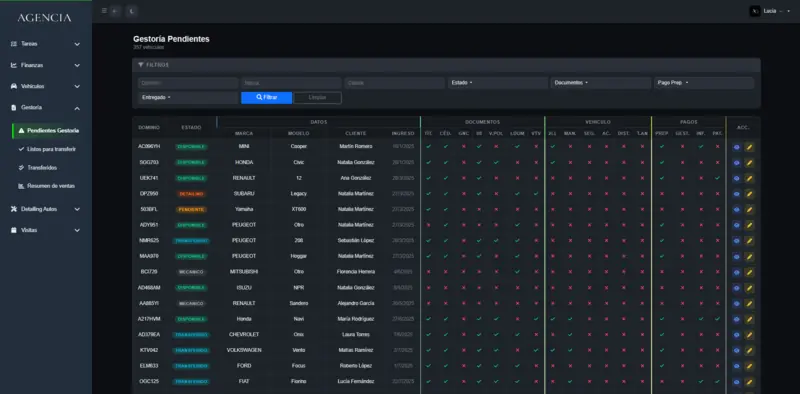Edit pencil icon for AC096YH row
800x394 pixels.
tap(749, 147)
